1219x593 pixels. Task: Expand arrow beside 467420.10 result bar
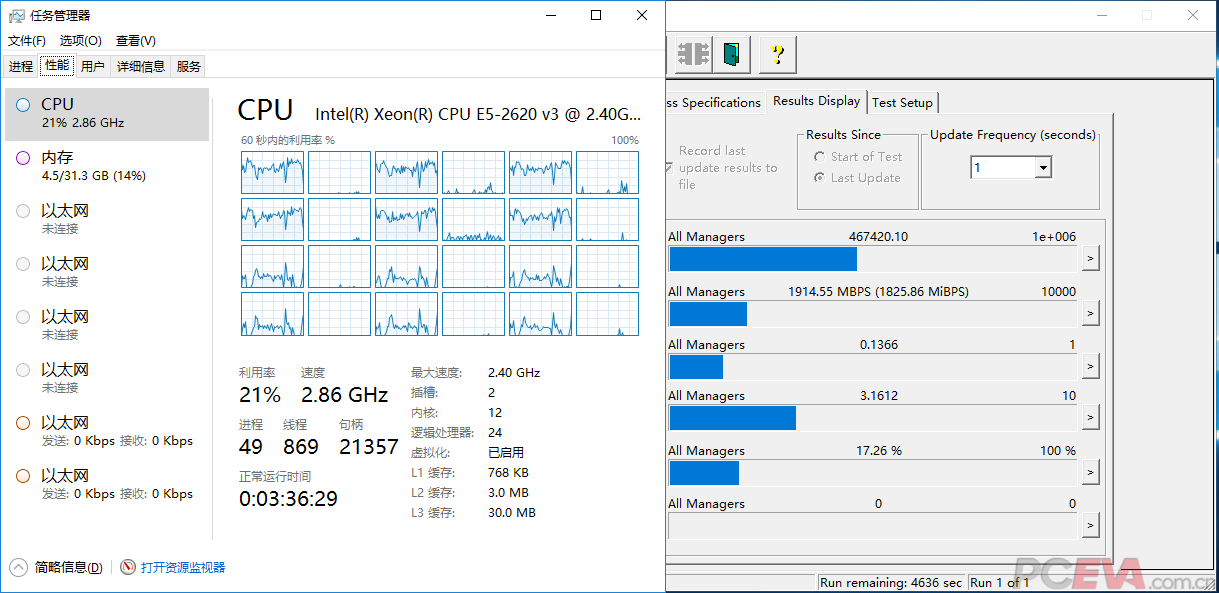(1090, 259)
